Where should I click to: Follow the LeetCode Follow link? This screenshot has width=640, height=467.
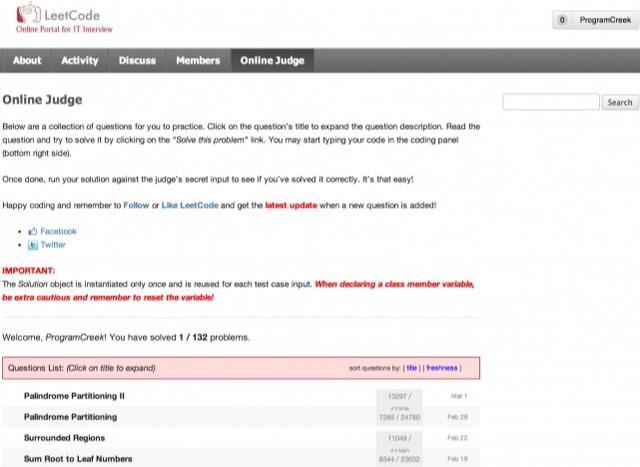pyautogui.click(x=136, y=205)
